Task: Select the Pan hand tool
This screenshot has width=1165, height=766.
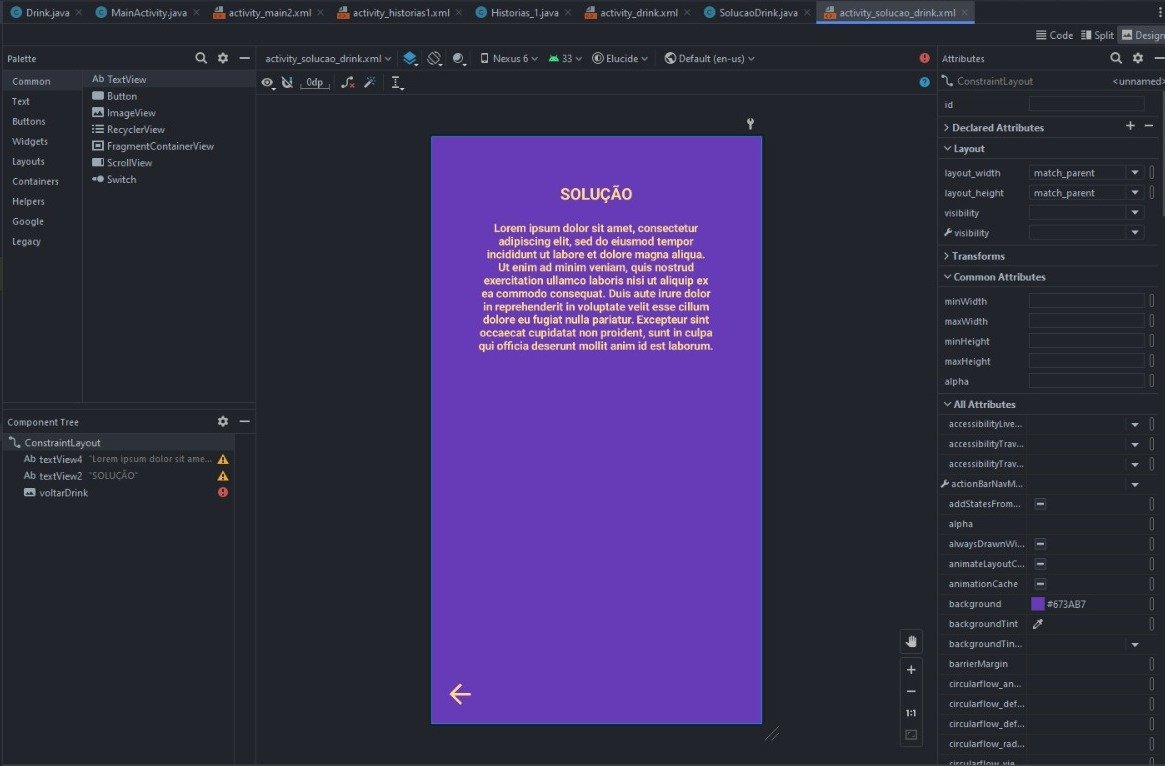Action: click(910, 641)
